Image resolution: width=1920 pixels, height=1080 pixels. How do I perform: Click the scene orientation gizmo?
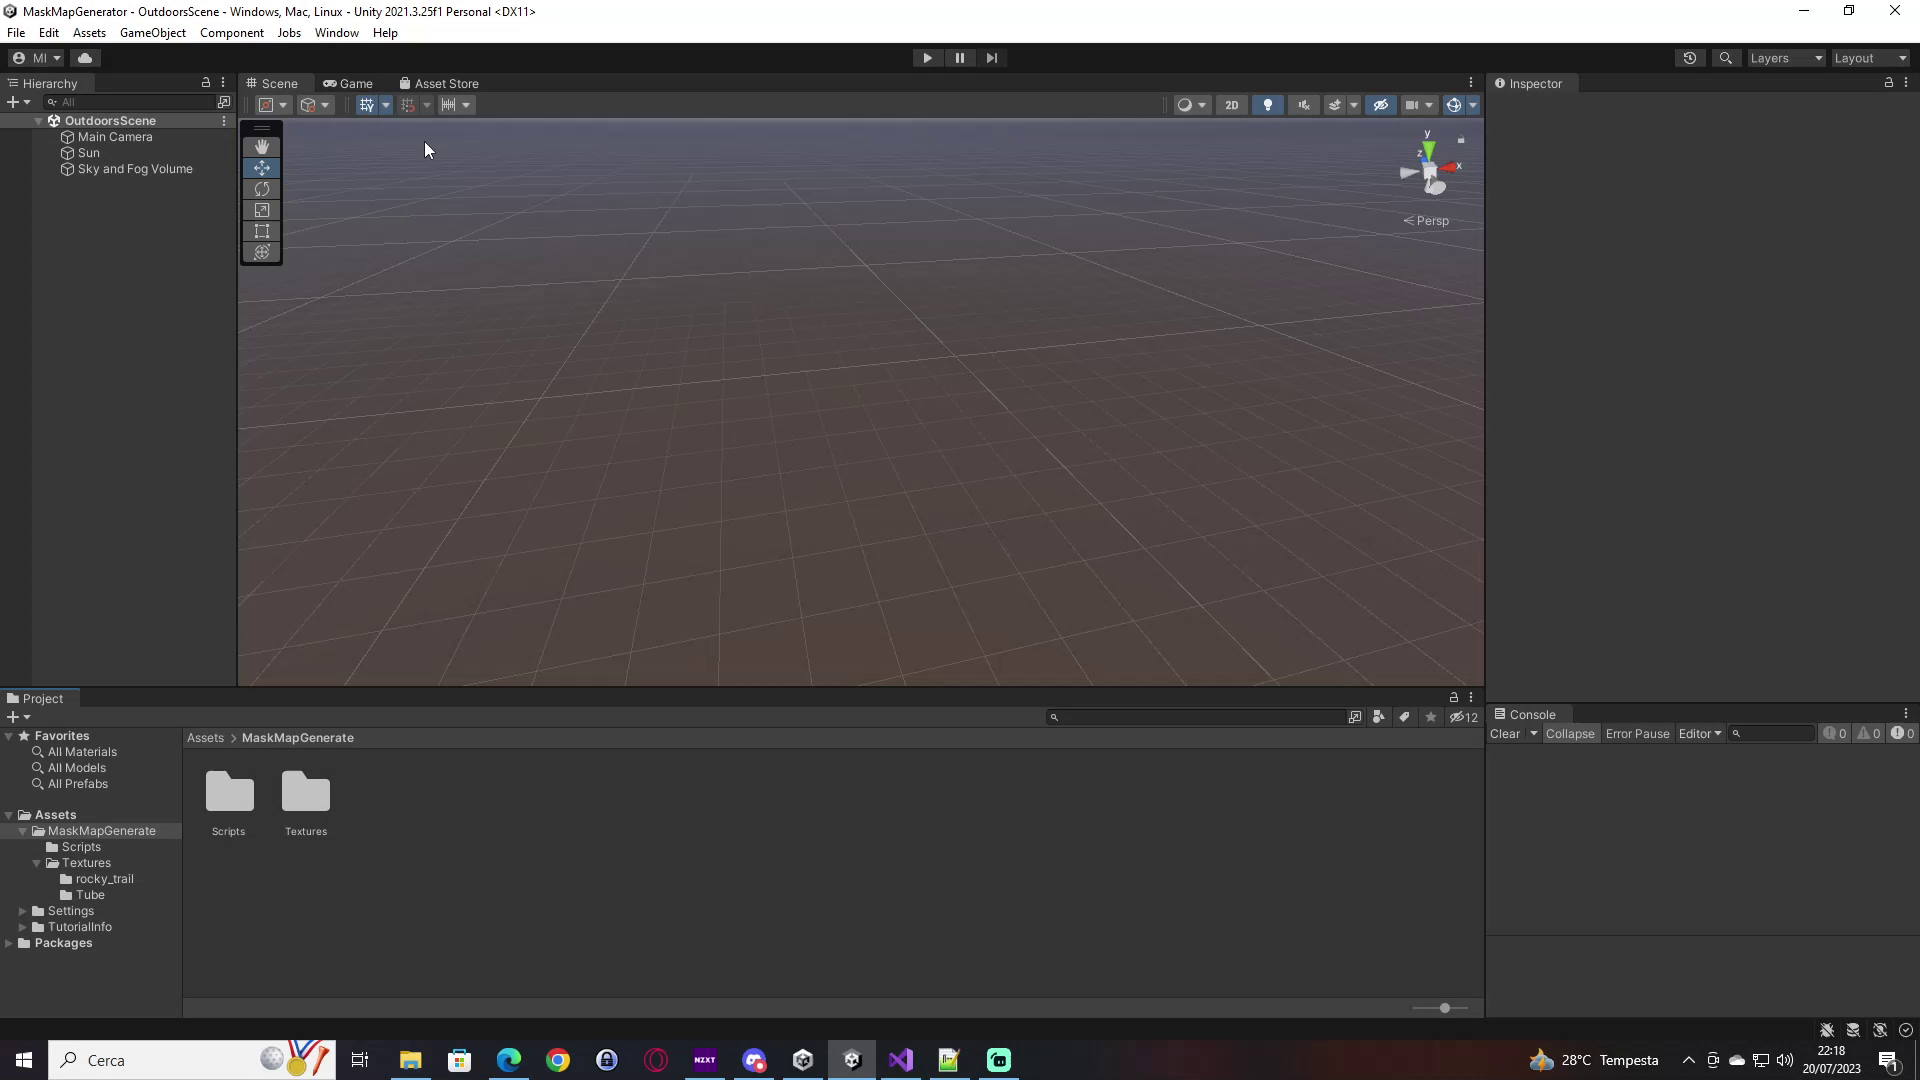1430,170
